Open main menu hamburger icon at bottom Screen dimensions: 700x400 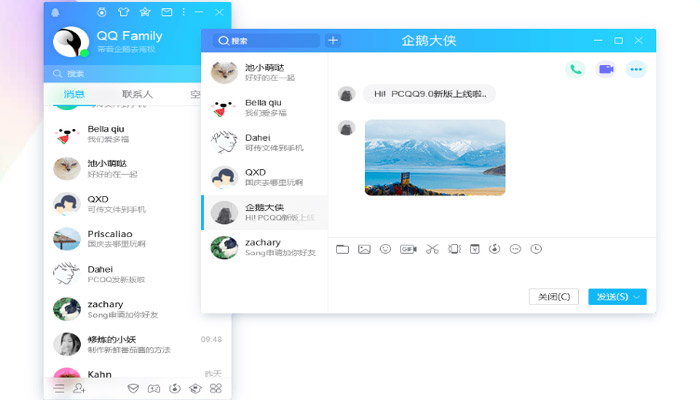pos(59,388)
